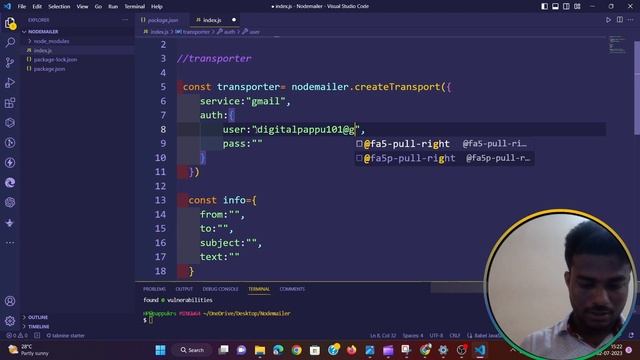The width and height of the screenshot is (640, 360).
Task: Click the Windows taskbar Search box
Action: [193, 350]
